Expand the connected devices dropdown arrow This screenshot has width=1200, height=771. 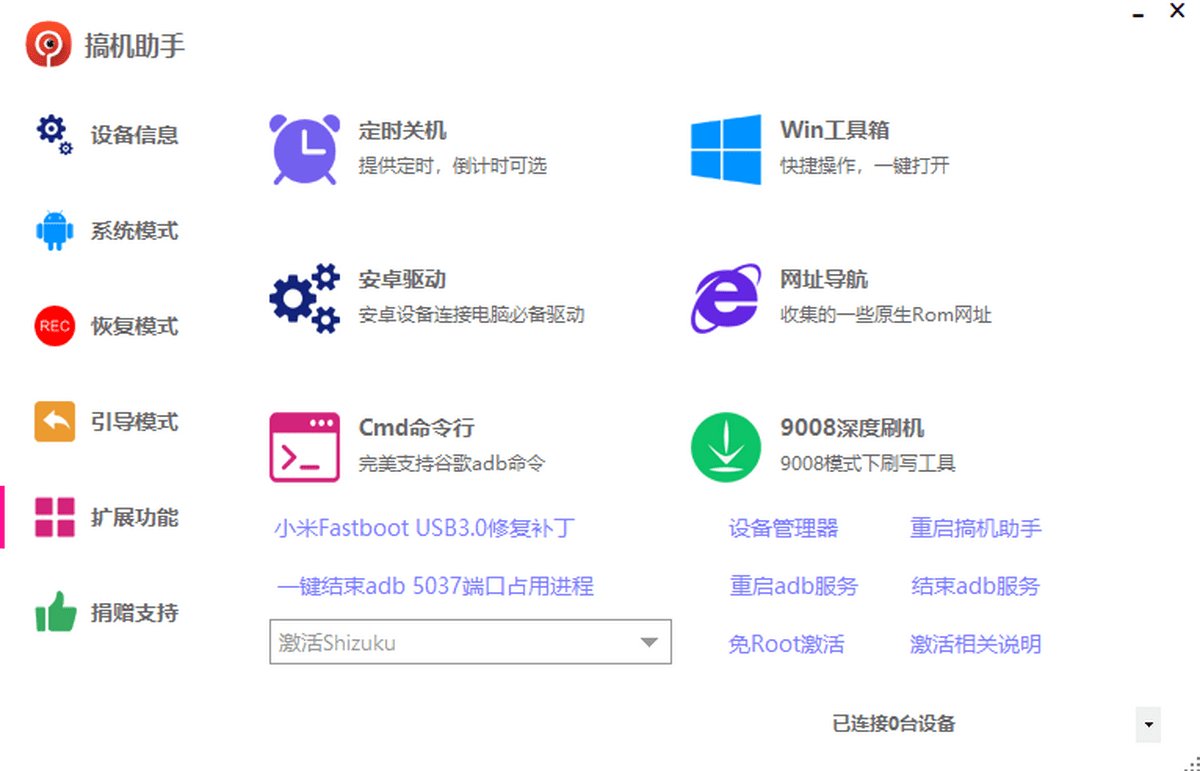pyautogui.click(x=1146, y=724)
